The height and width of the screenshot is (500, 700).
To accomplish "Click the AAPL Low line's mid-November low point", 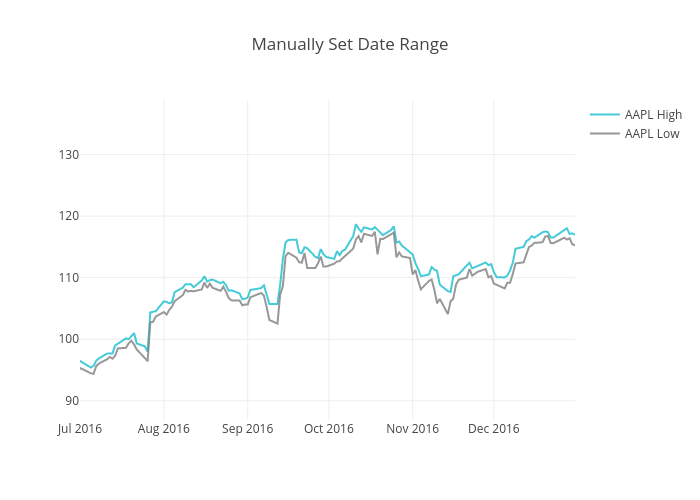I will pyautogui.click(x=447, y=313).
